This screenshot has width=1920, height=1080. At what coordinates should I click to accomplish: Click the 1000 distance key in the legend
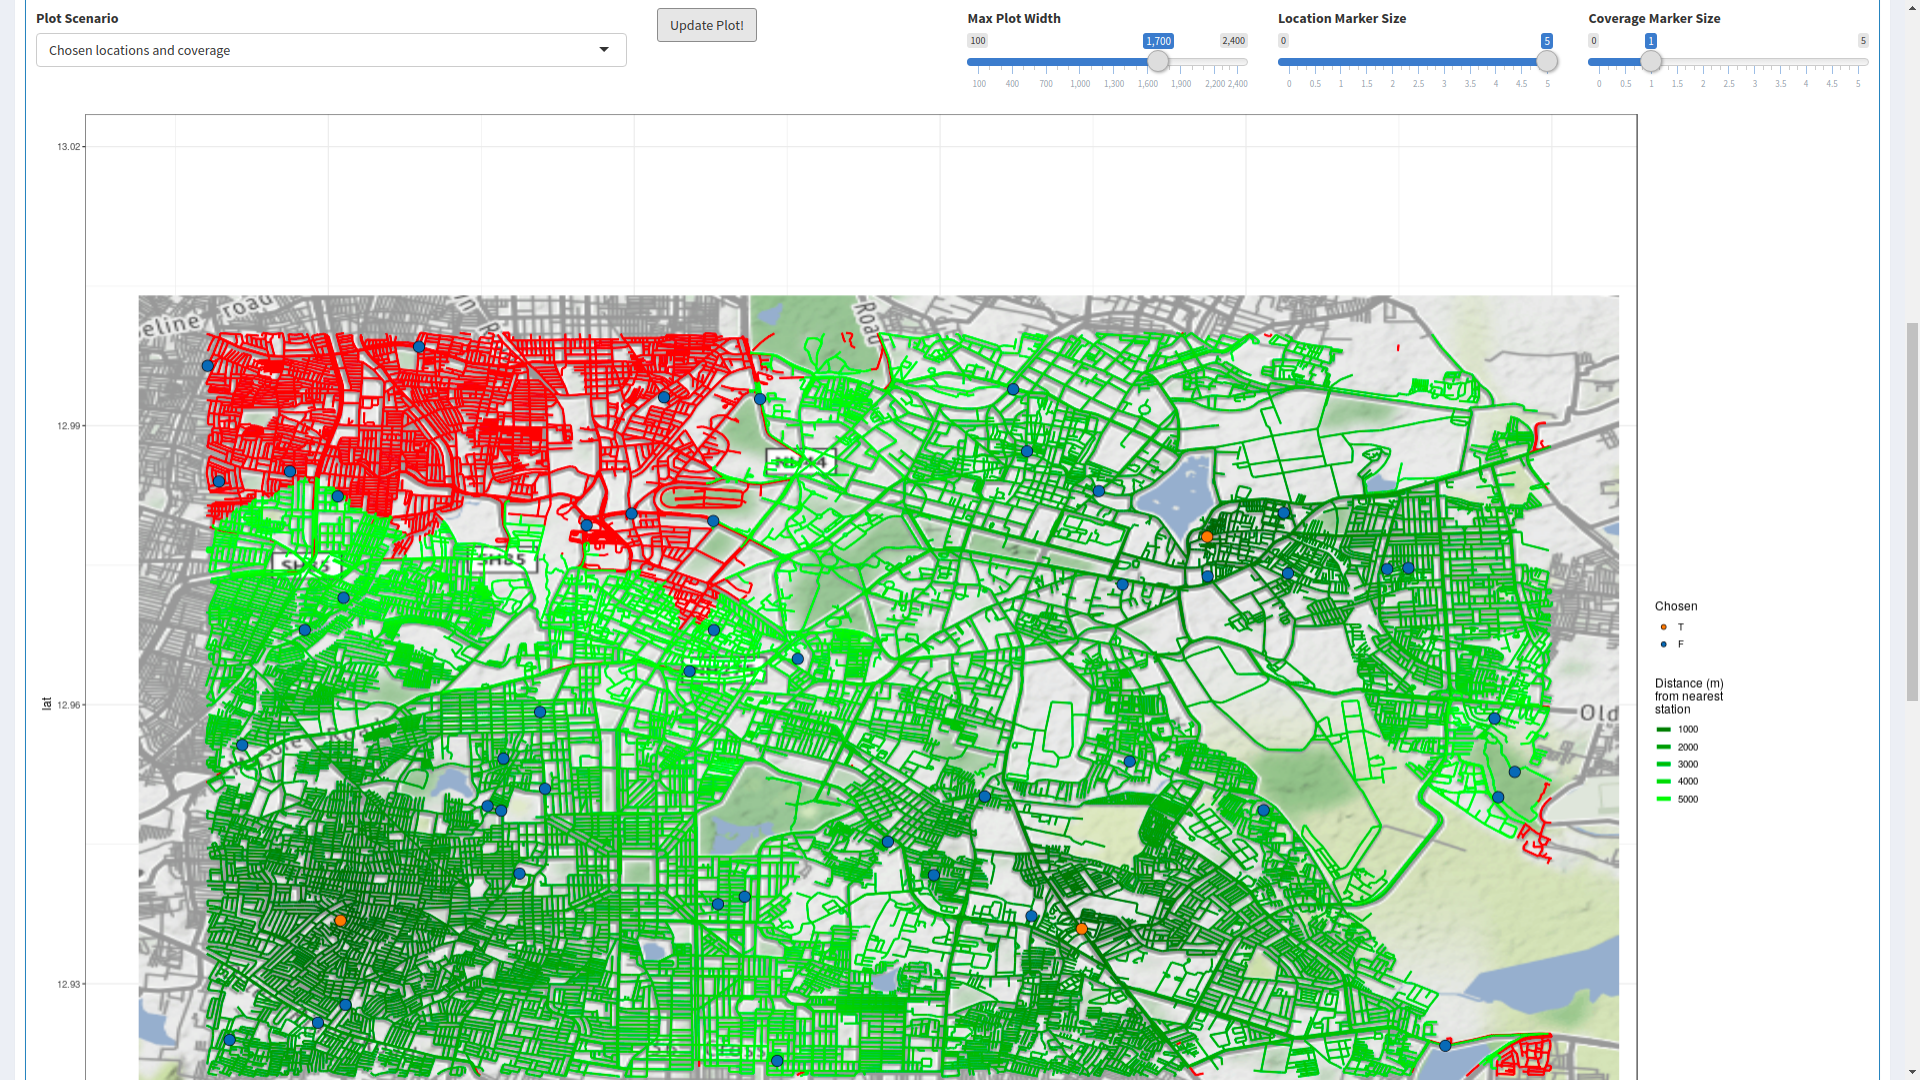point(1664,730)
